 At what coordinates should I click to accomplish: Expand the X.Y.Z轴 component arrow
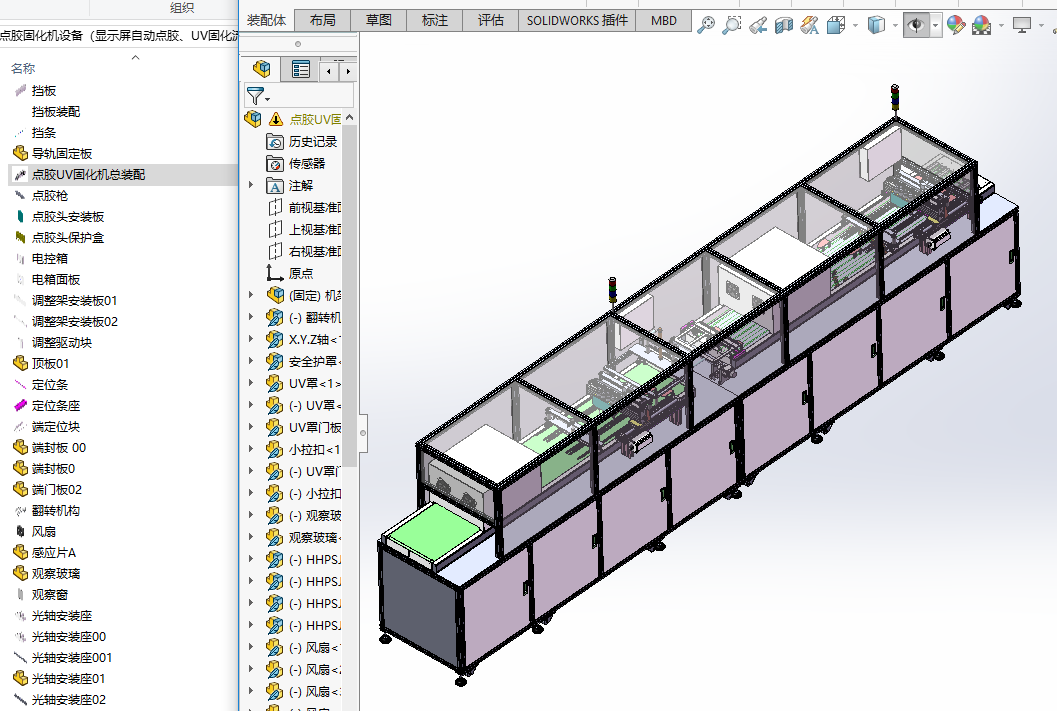tap(251, 339)
